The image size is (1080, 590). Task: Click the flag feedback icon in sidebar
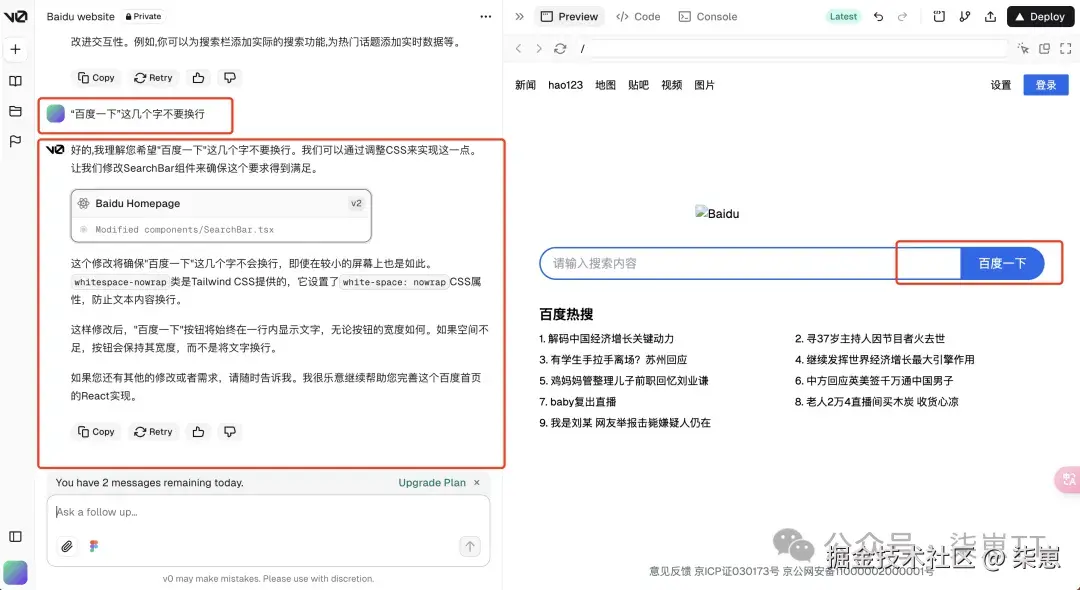(x=15, y=141)
